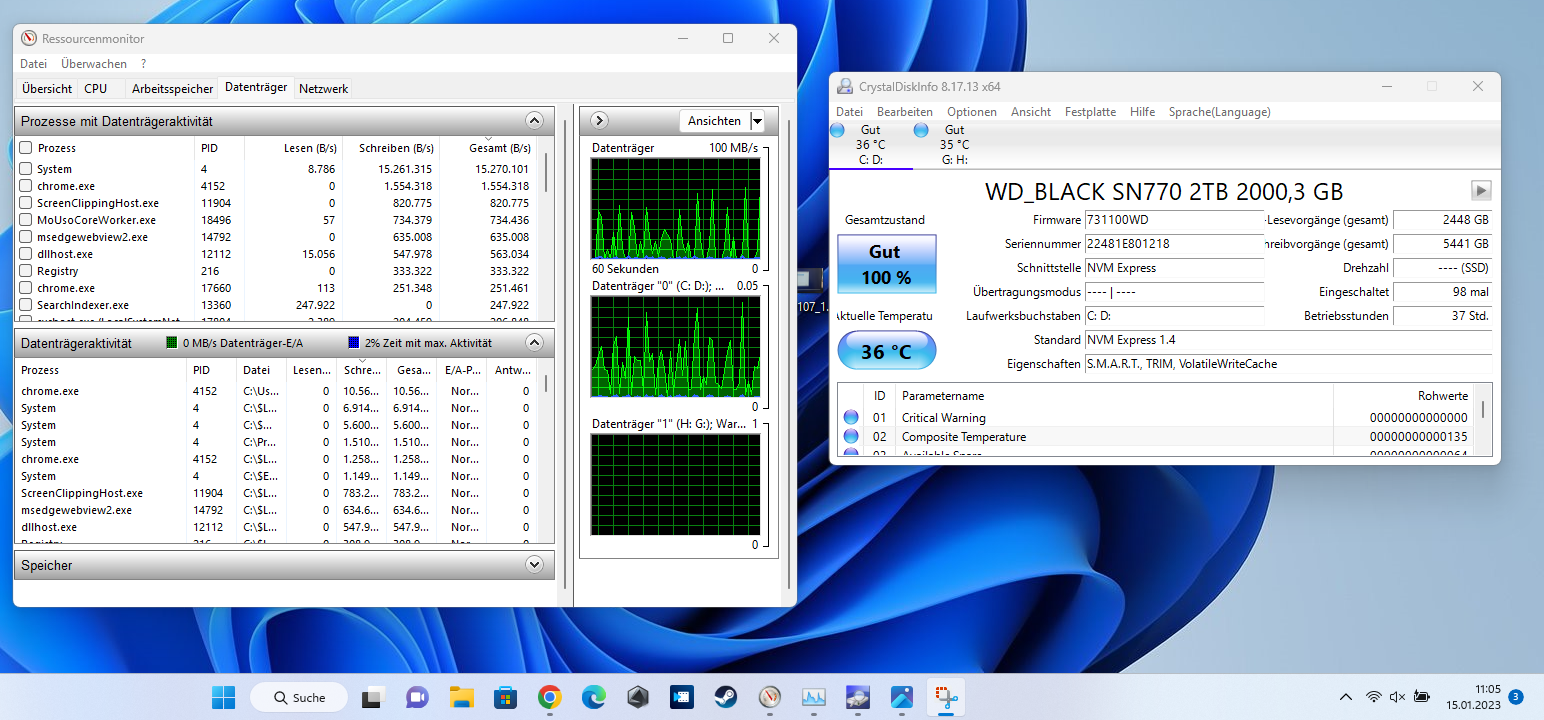Sort by Schreiben (B/s) column header
Image resolution: width=1544 pixels, height=720 pixels.
[390, 148]
